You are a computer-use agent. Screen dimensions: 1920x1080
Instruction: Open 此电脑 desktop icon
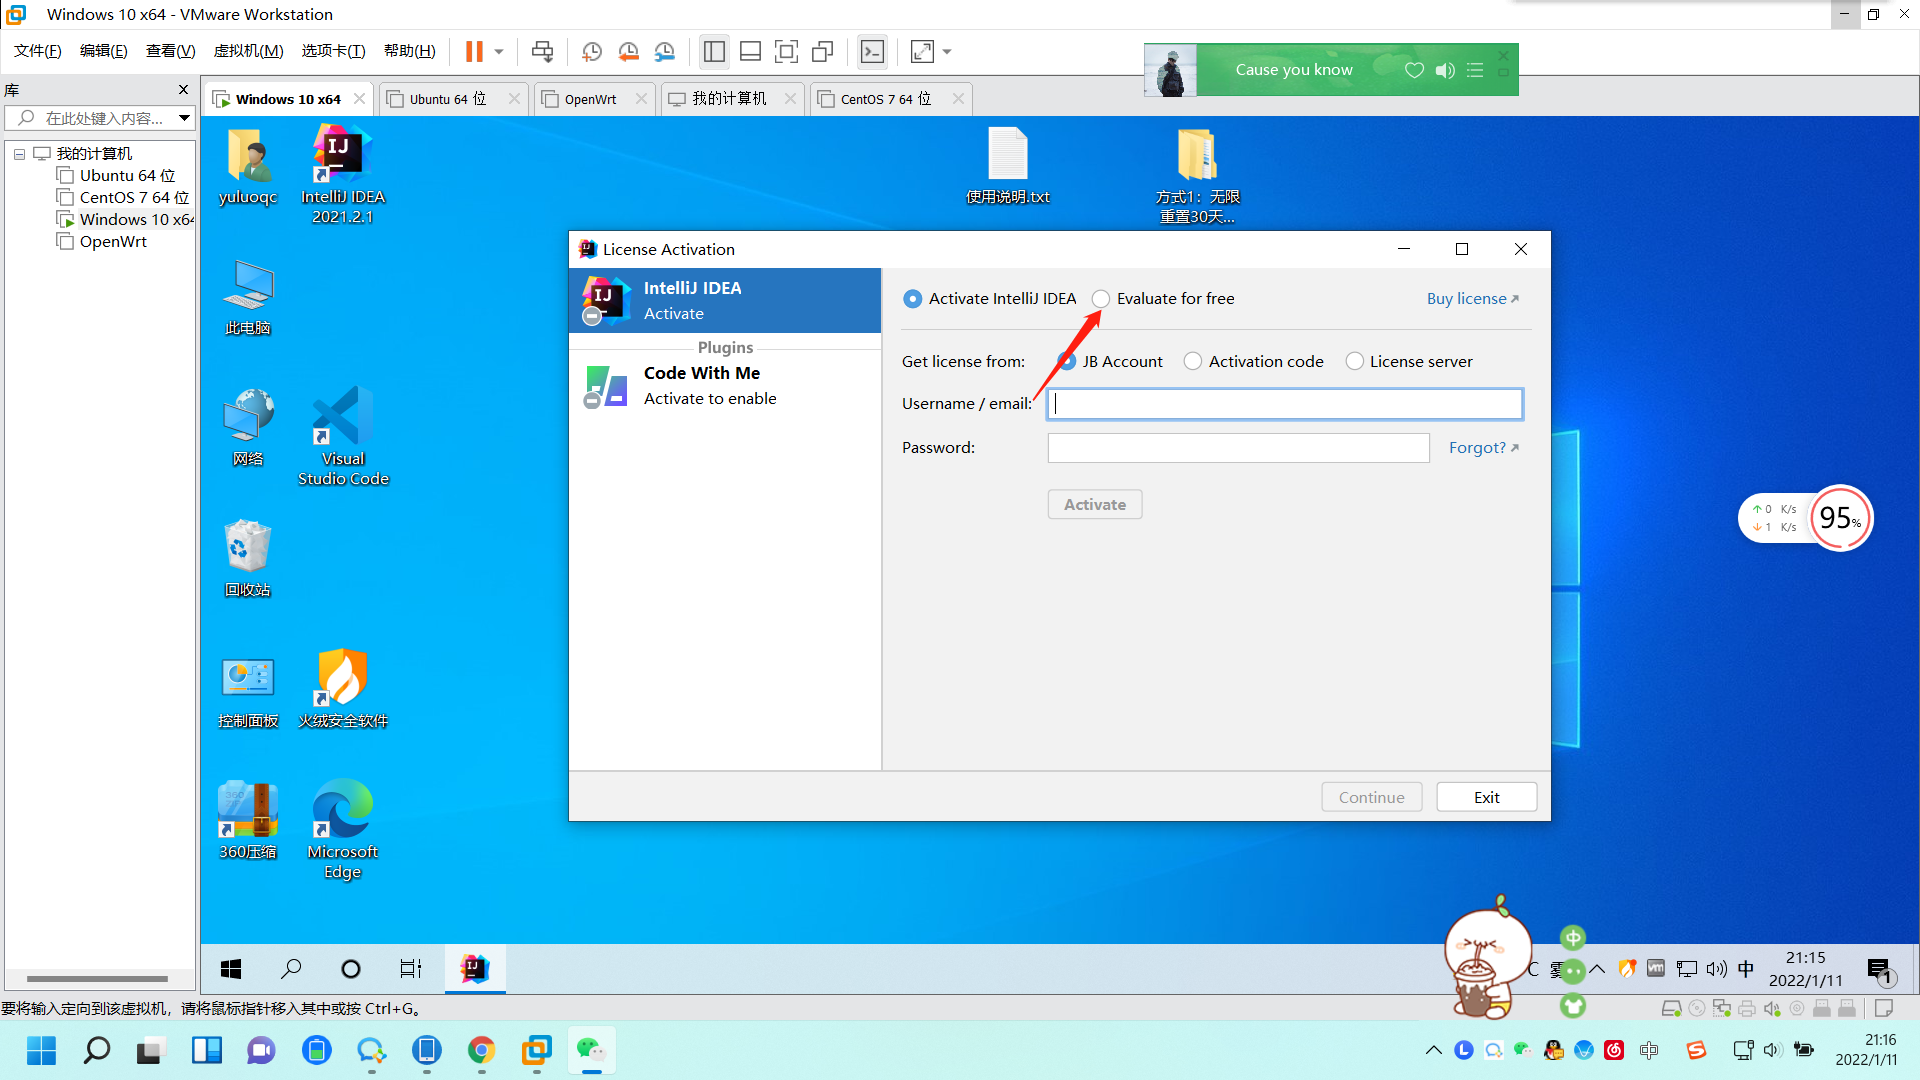click(x=248, y=297)
